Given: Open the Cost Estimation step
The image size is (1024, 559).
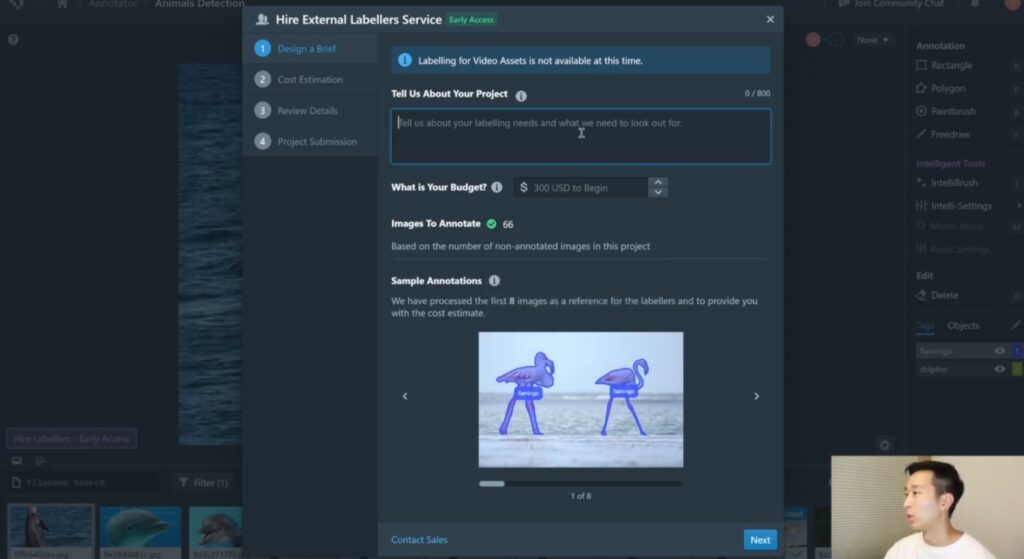Looking at the screenshot, I should 310,80.
